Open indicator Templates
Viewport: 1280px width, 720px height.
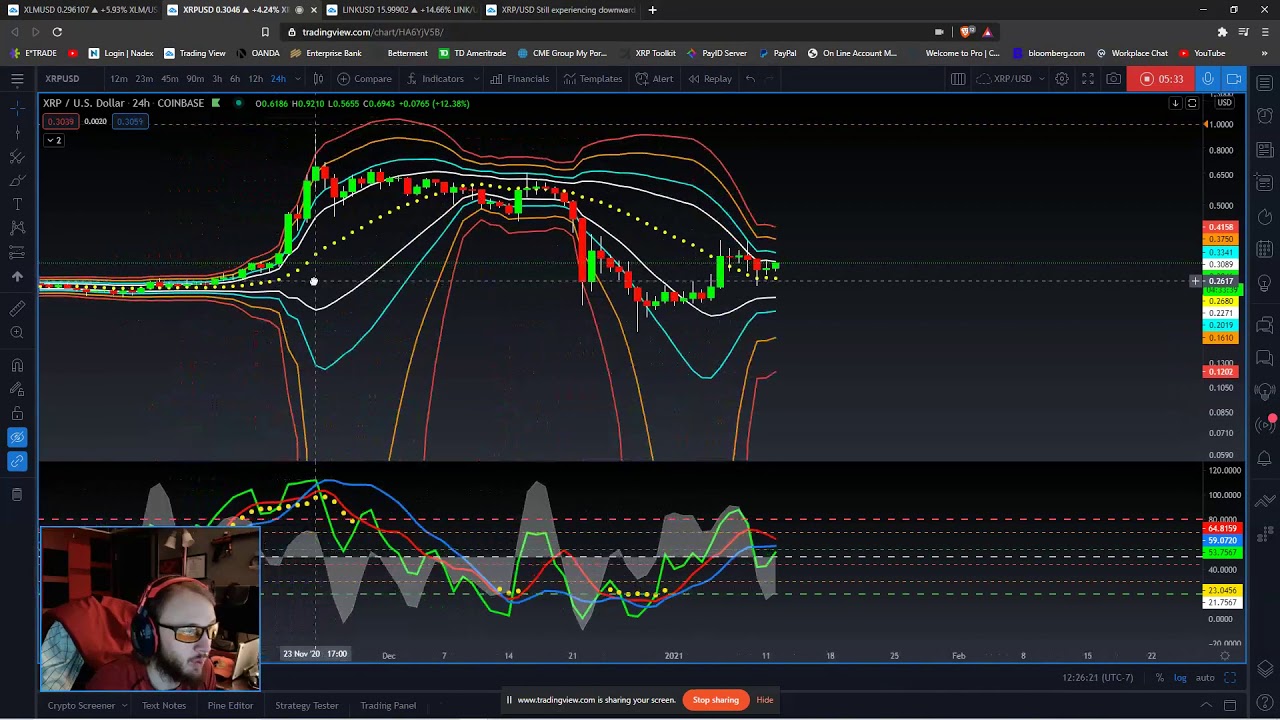[592, 79]
